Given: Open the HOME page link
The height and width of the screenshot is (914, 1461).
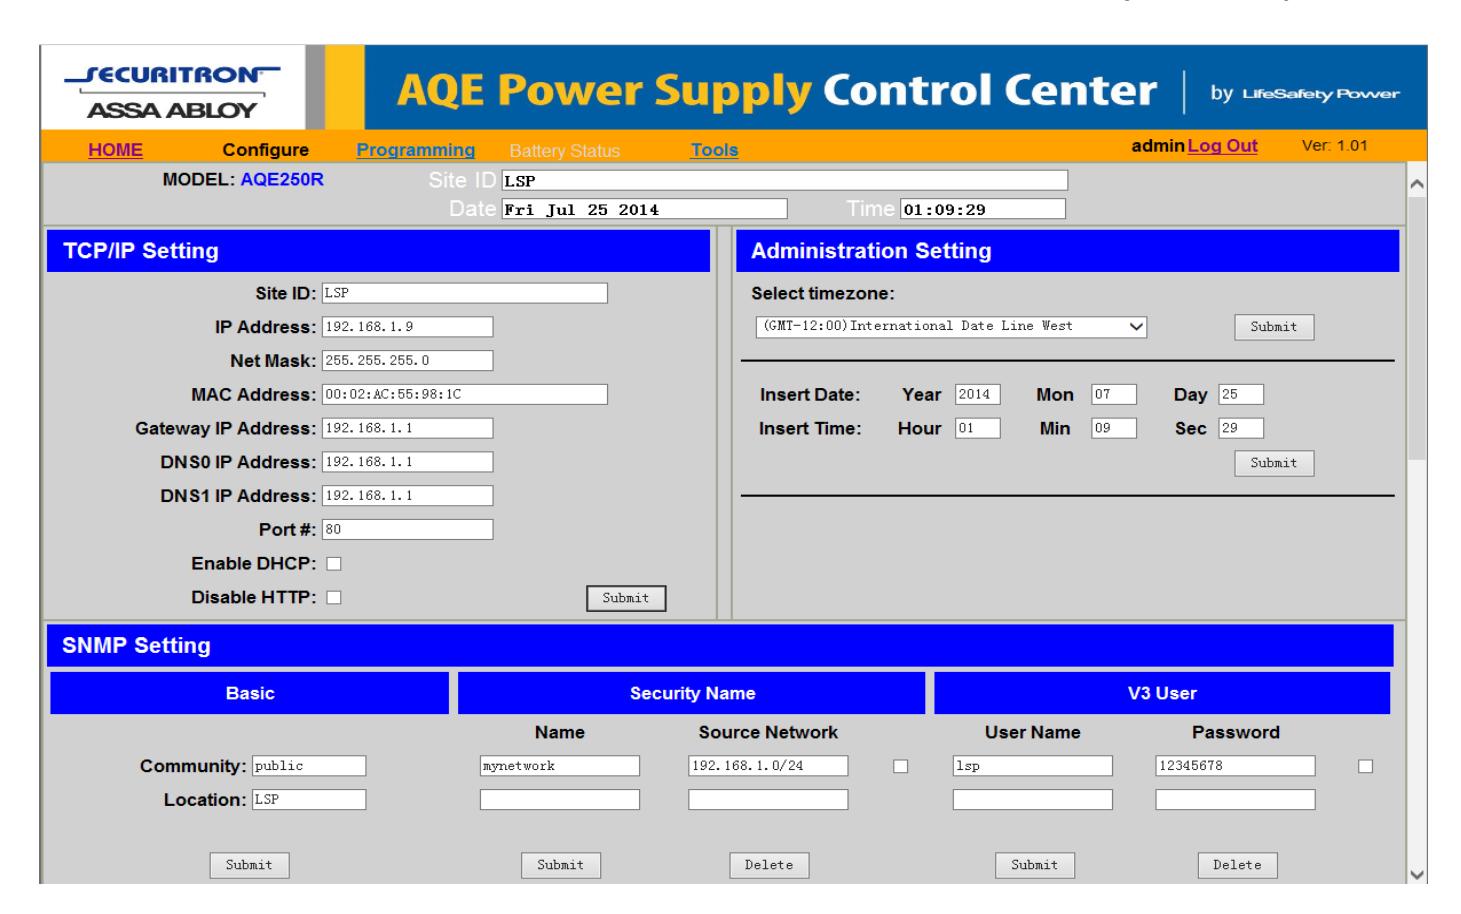Looking at the screenshot, I should (115, 150).
